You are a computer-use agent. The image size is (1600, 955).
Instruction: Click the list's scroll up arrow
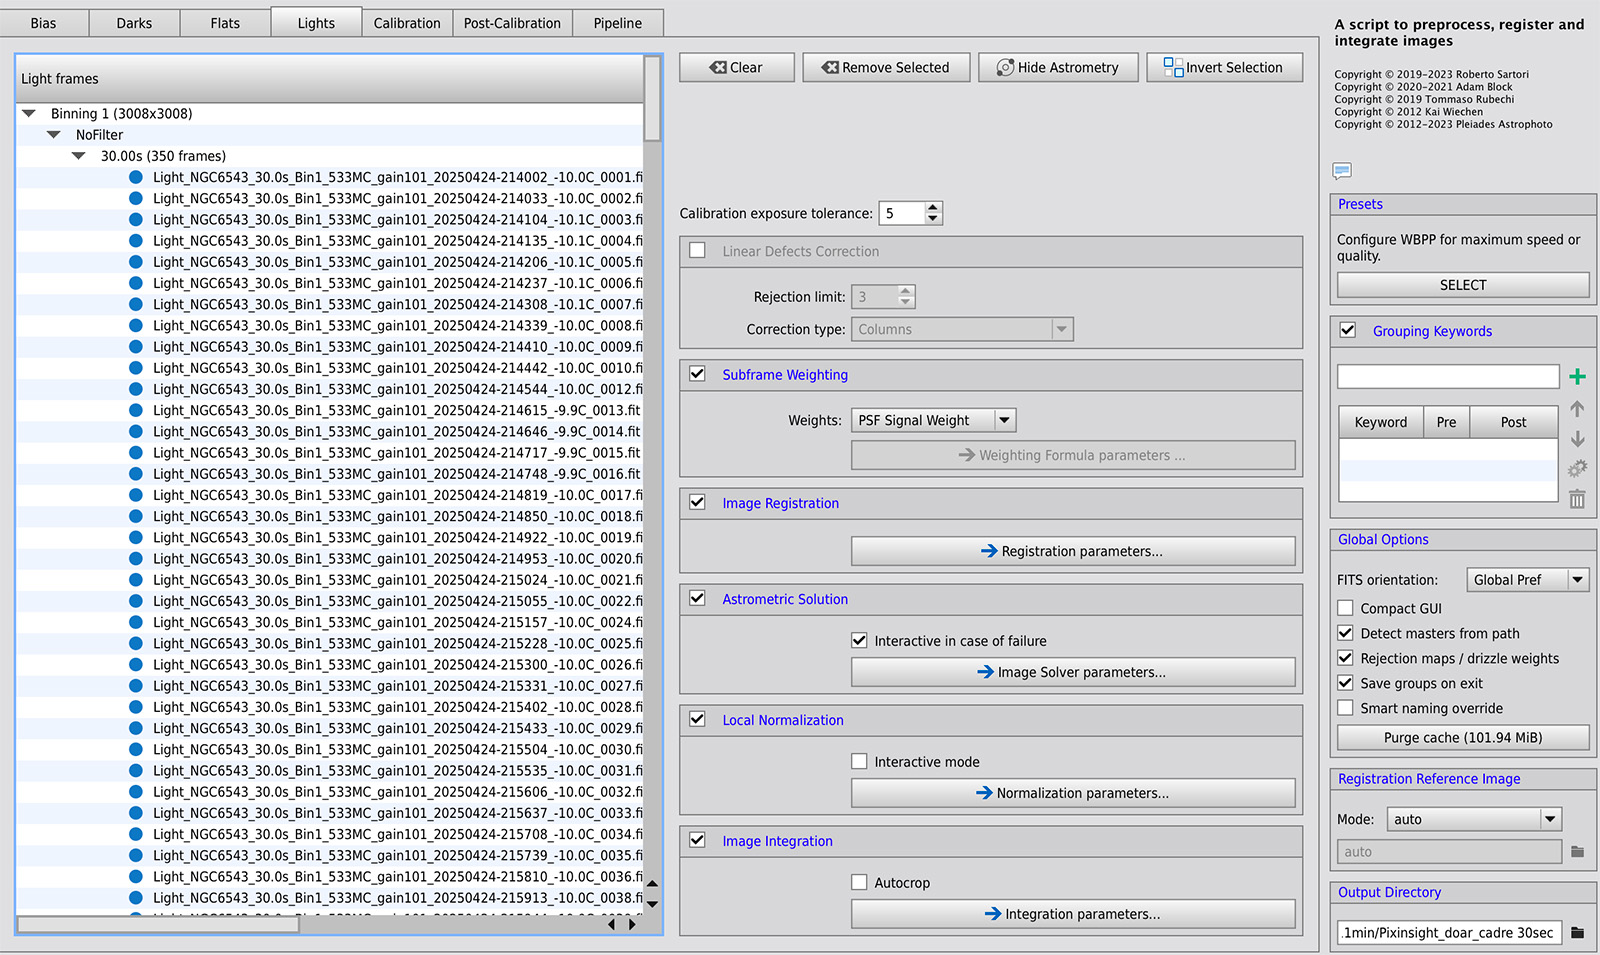(652, 884)
